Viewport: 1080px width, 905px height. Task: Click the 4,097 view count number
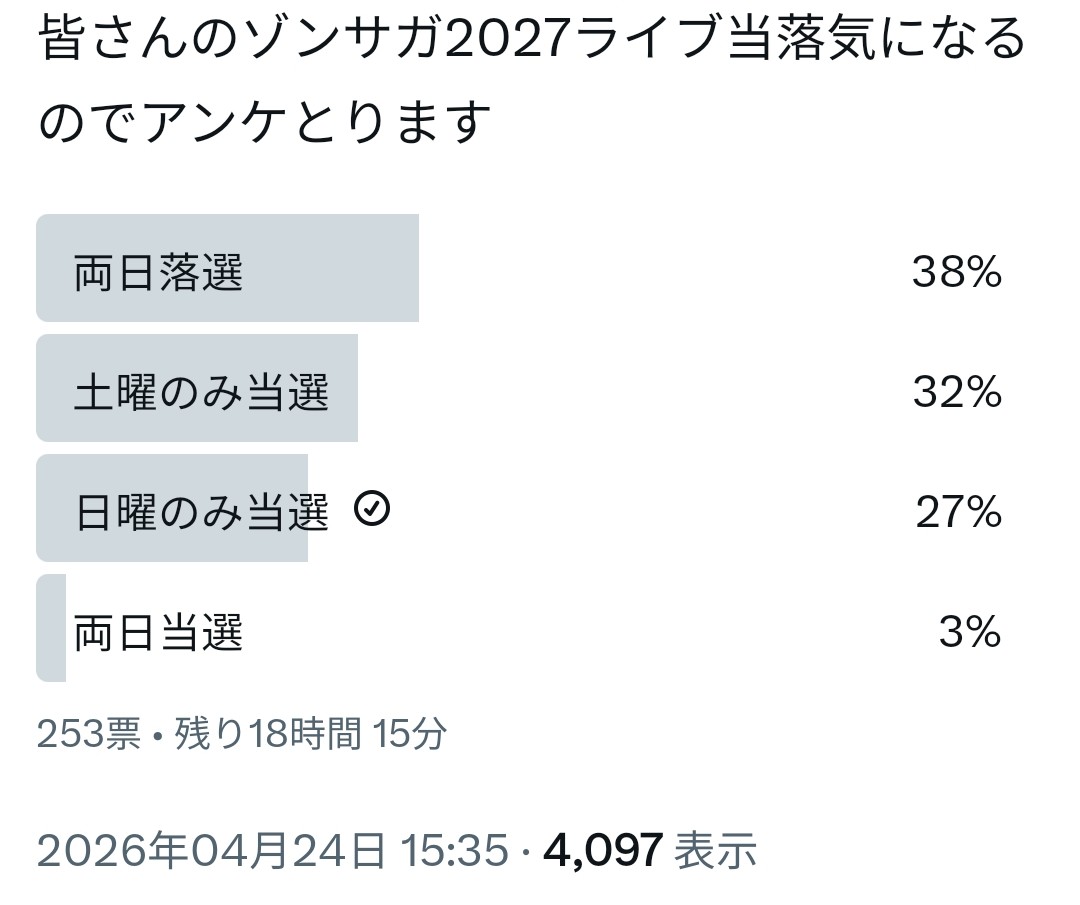tap(603, 851)
